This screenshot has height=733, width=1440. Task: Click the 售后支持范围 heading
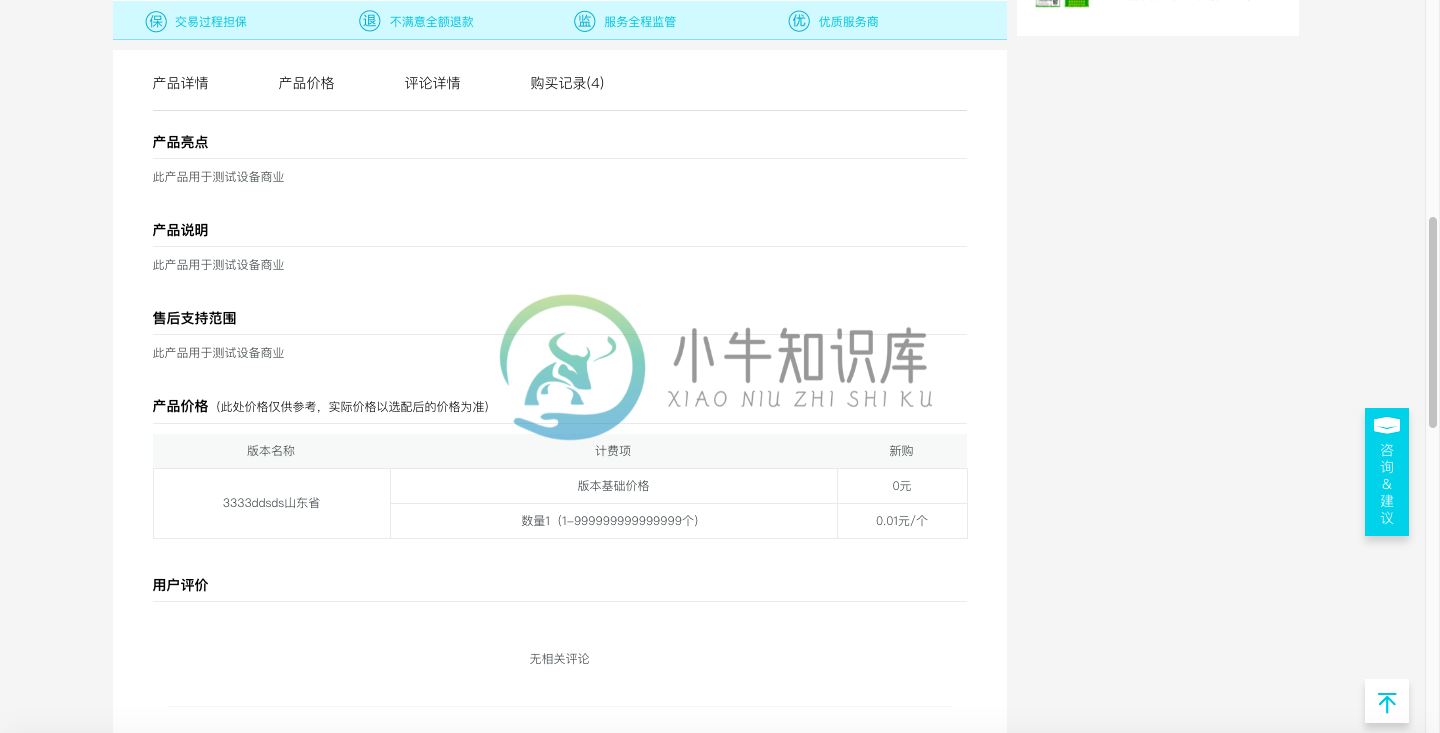195,318
